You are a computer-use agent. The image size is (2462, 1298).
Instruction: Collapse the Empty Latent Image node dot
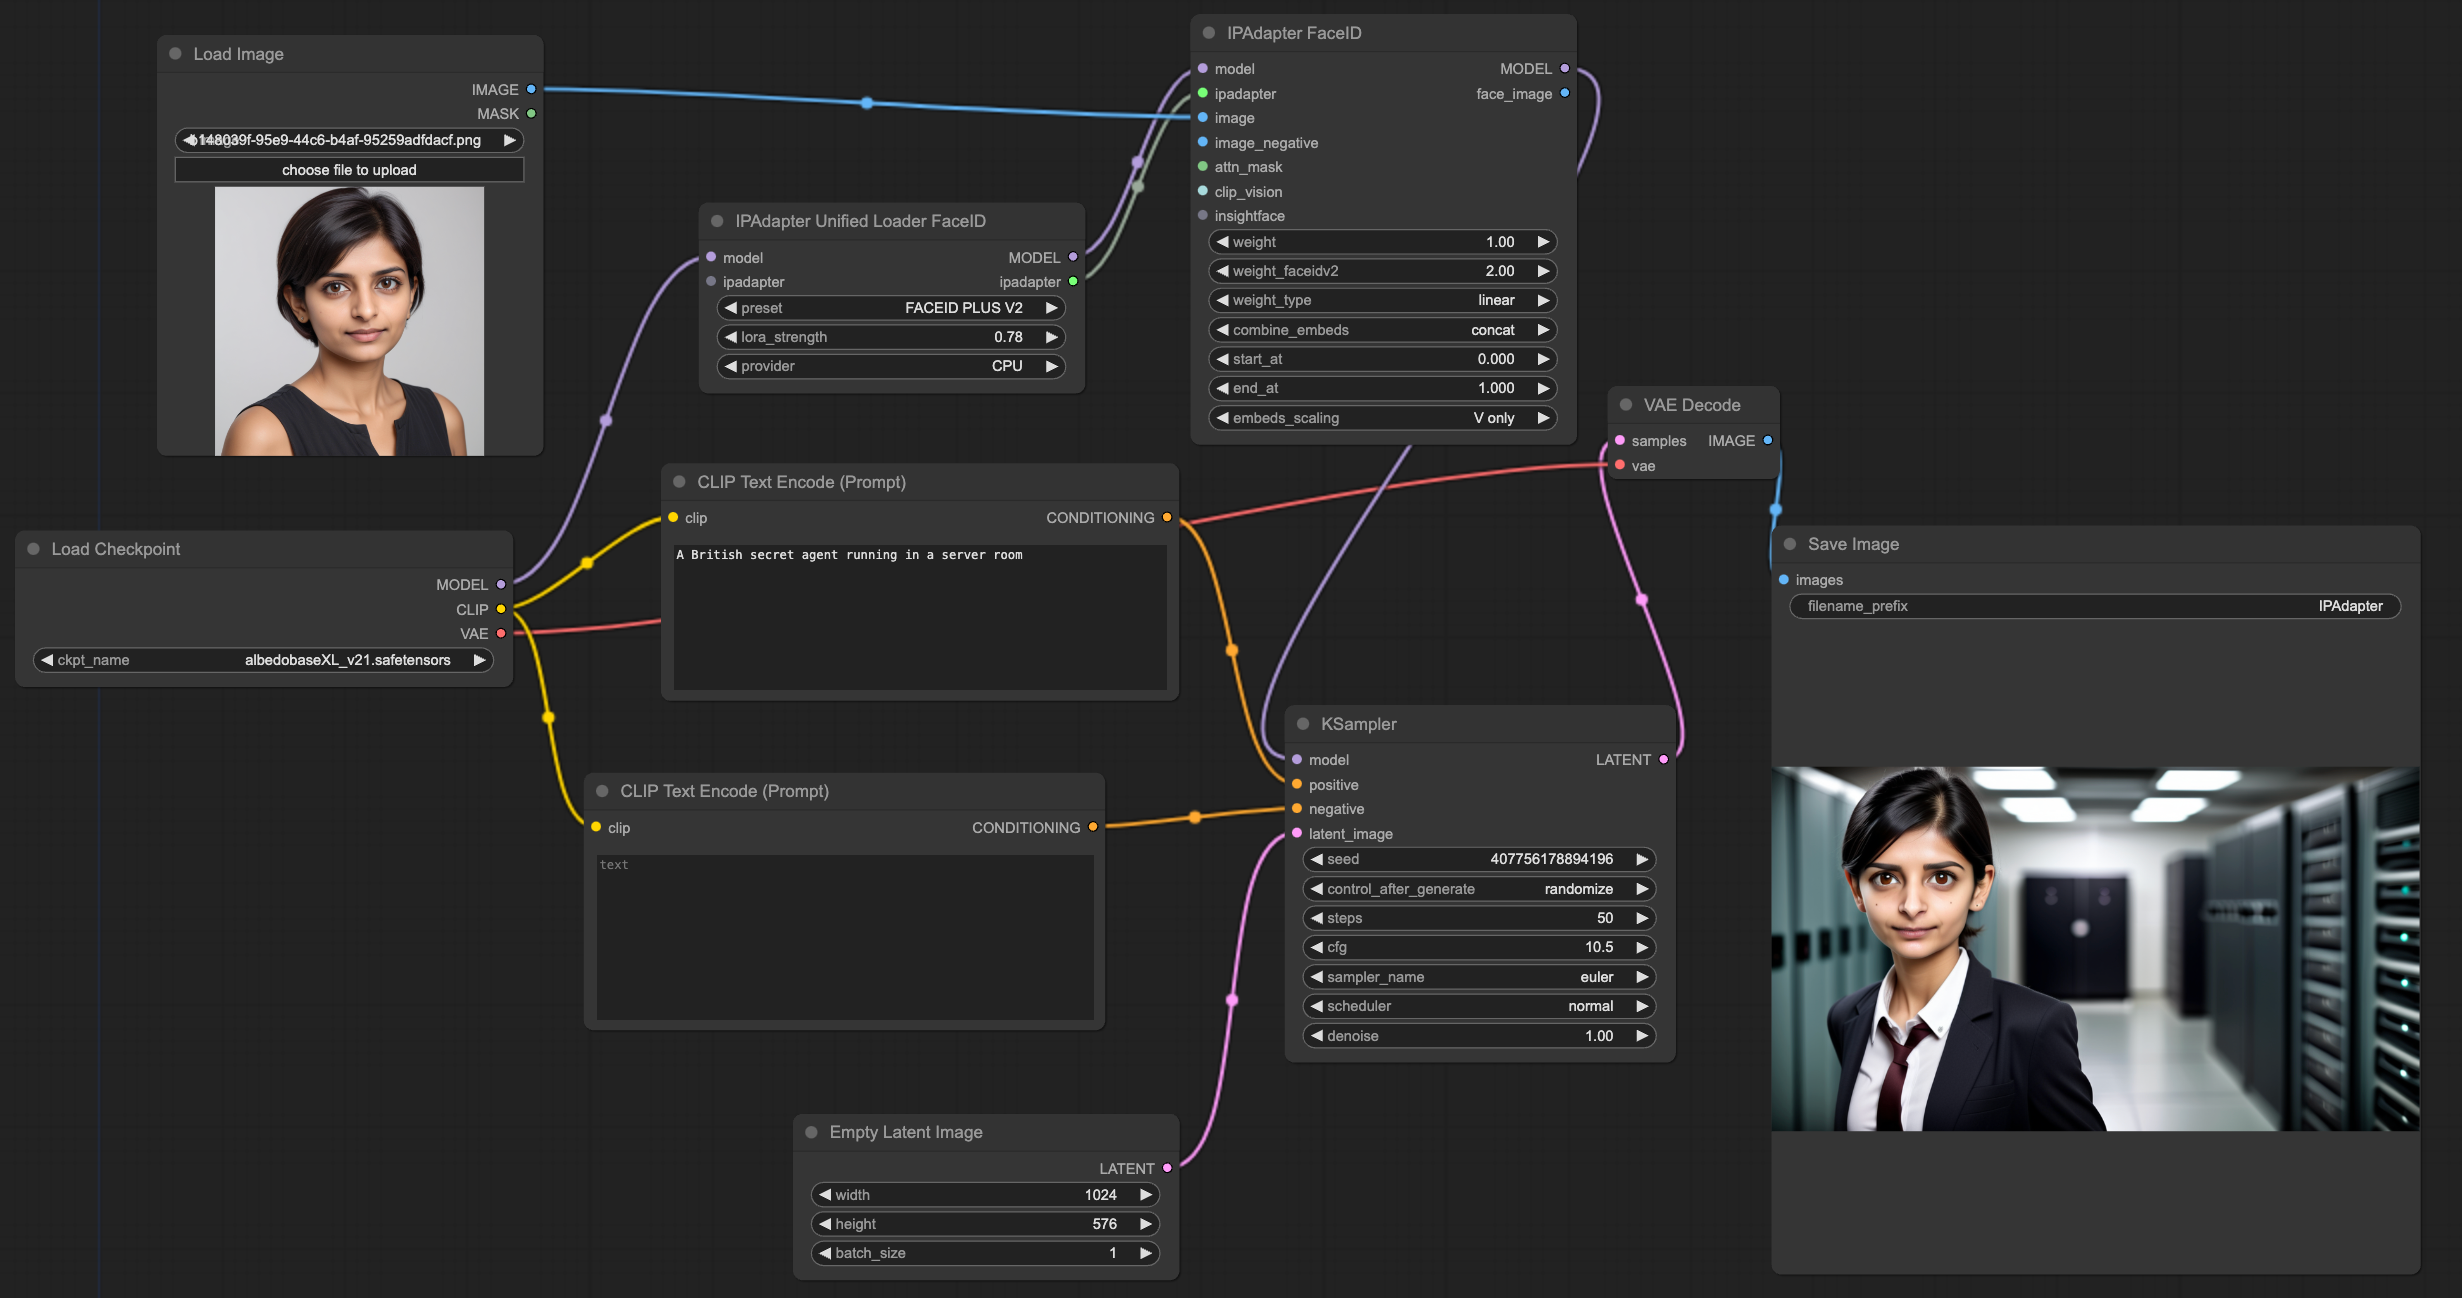(812, 1132)
